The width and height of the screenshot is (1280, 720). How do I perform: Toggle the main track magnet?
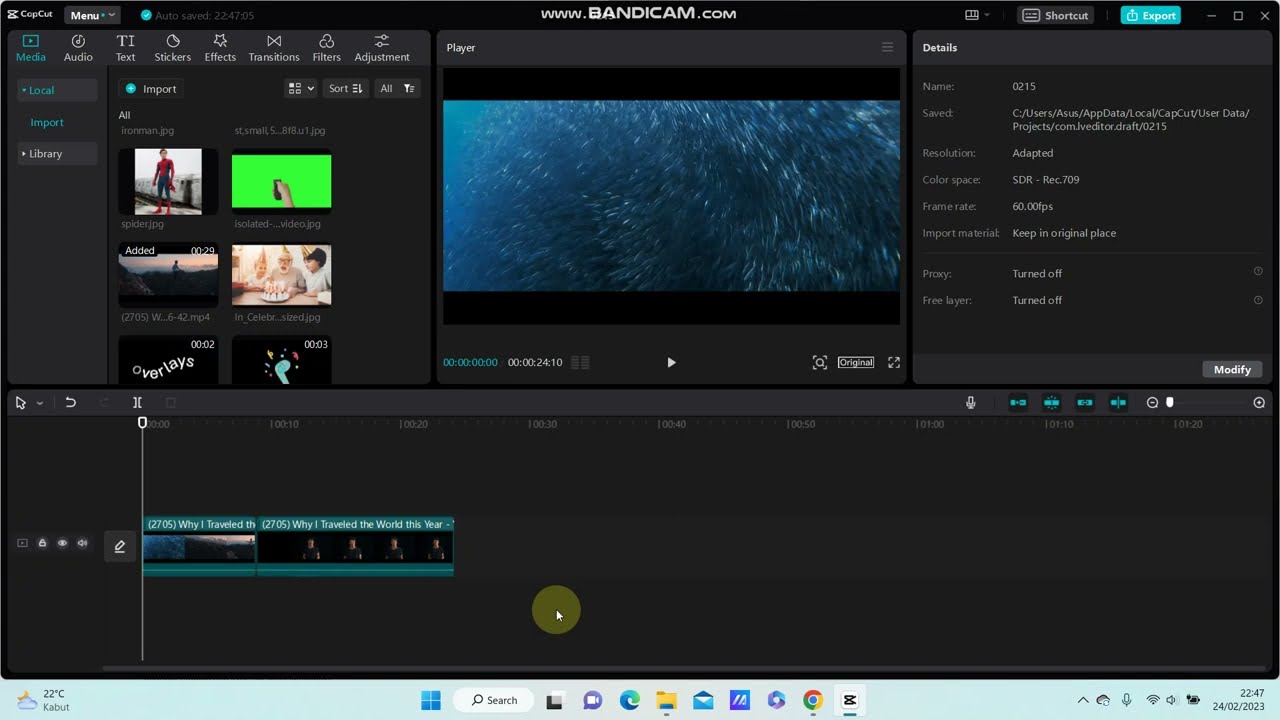coord(1018,402)
